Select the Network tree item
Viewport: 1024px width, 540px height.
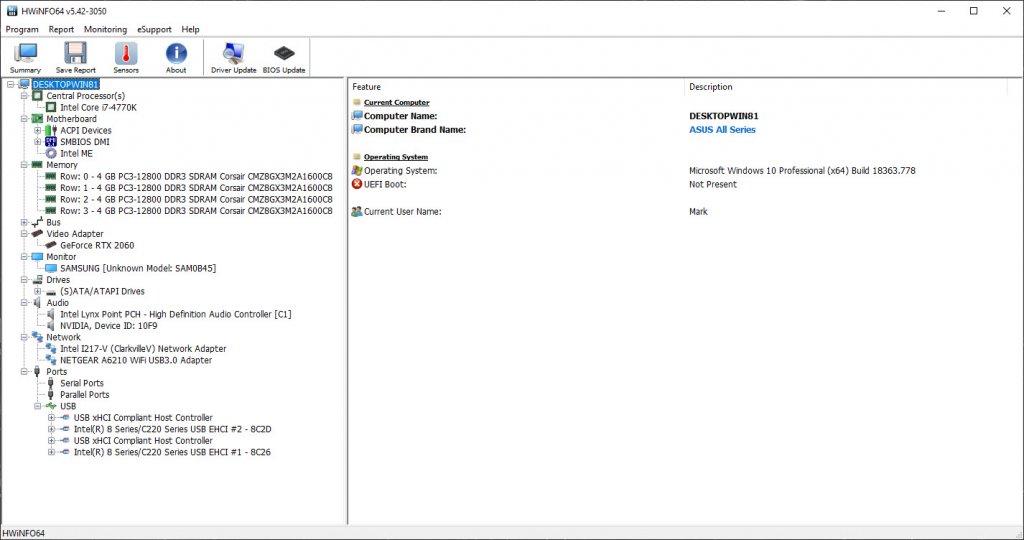coord(63,337)
